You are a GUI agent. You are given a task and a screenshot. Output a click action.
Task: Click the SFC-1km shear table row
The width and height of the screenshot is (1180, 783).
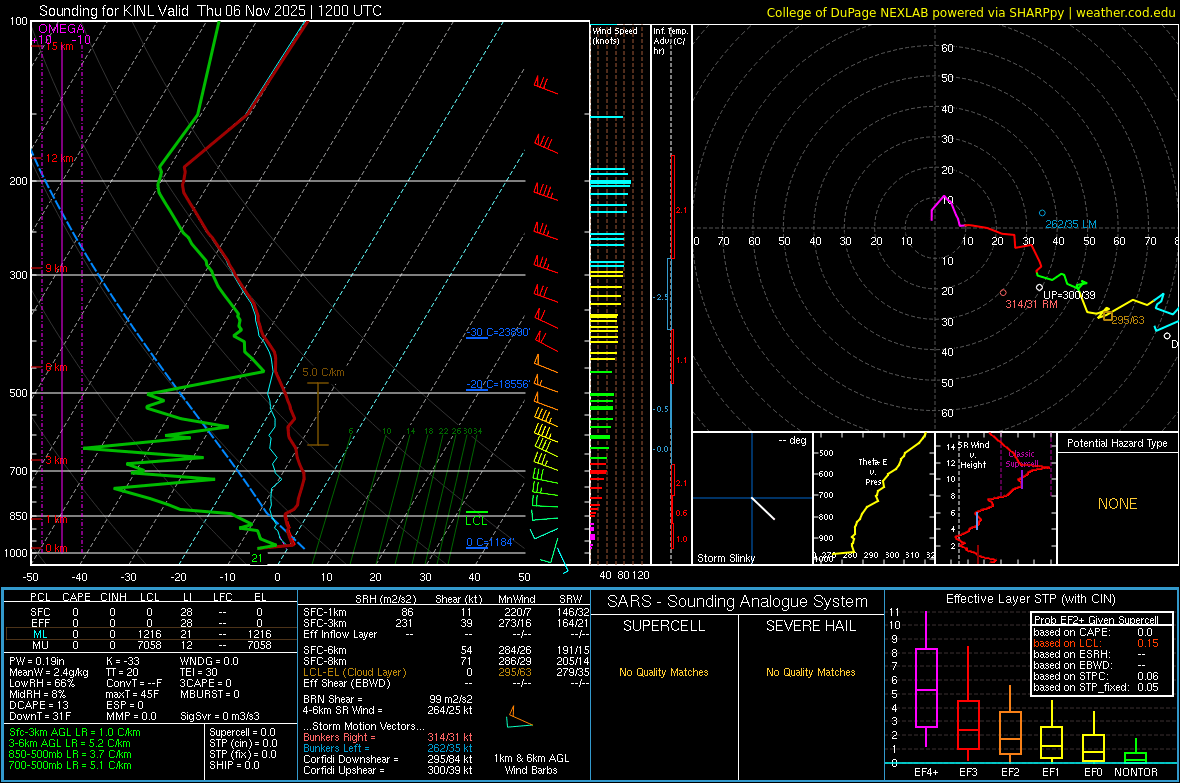click(x=446, y=612)
